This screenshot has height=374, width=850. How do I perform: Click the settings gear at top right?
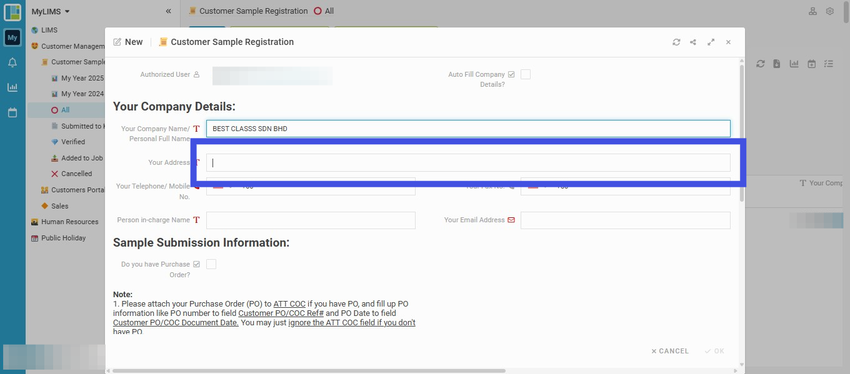click(829, 11)
